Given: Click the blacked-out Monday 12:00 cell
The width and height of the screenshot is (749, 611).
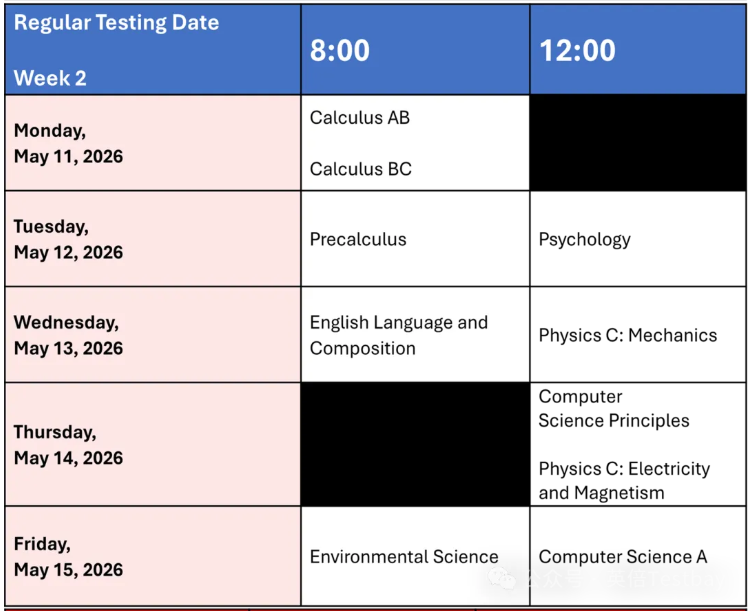Looking at the screenshot, I should [x=637, y=143].
